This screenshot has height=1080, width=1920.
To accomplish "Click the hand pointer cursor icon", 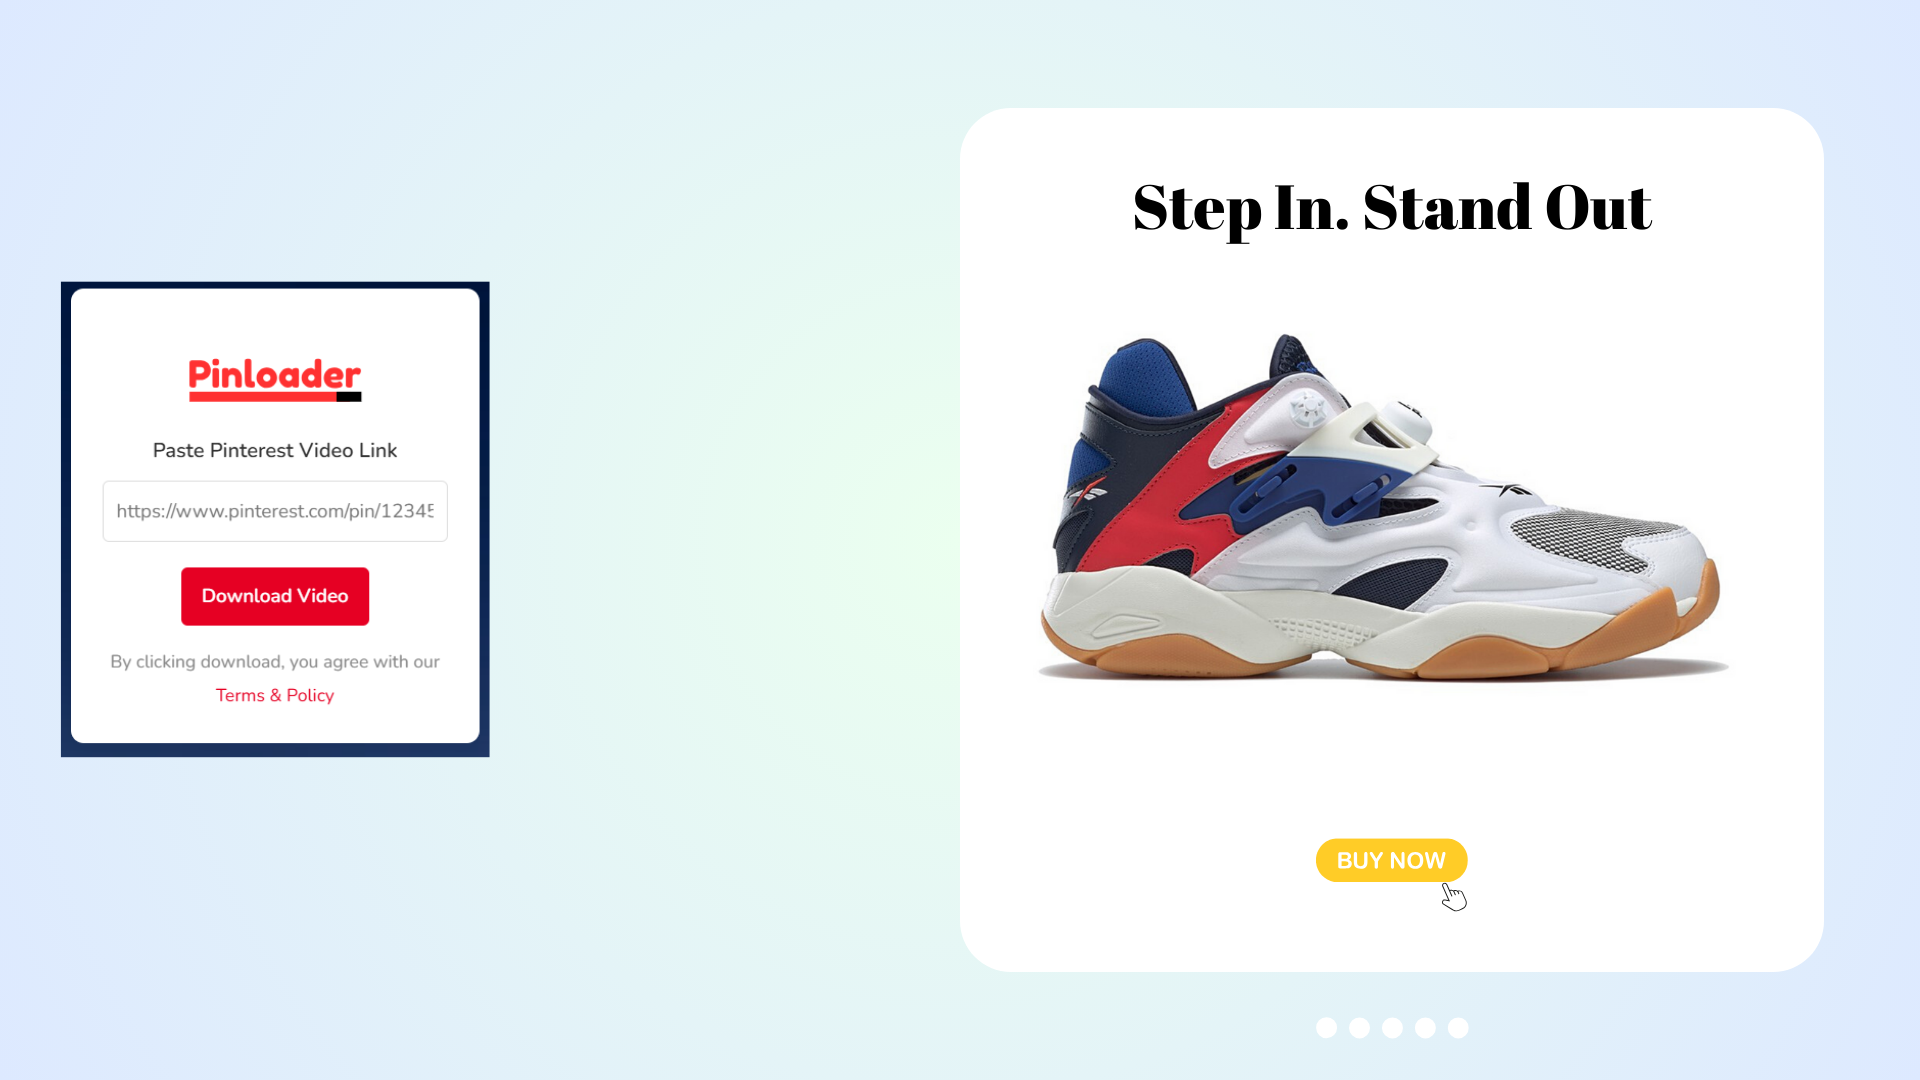I will point(1454,896).
